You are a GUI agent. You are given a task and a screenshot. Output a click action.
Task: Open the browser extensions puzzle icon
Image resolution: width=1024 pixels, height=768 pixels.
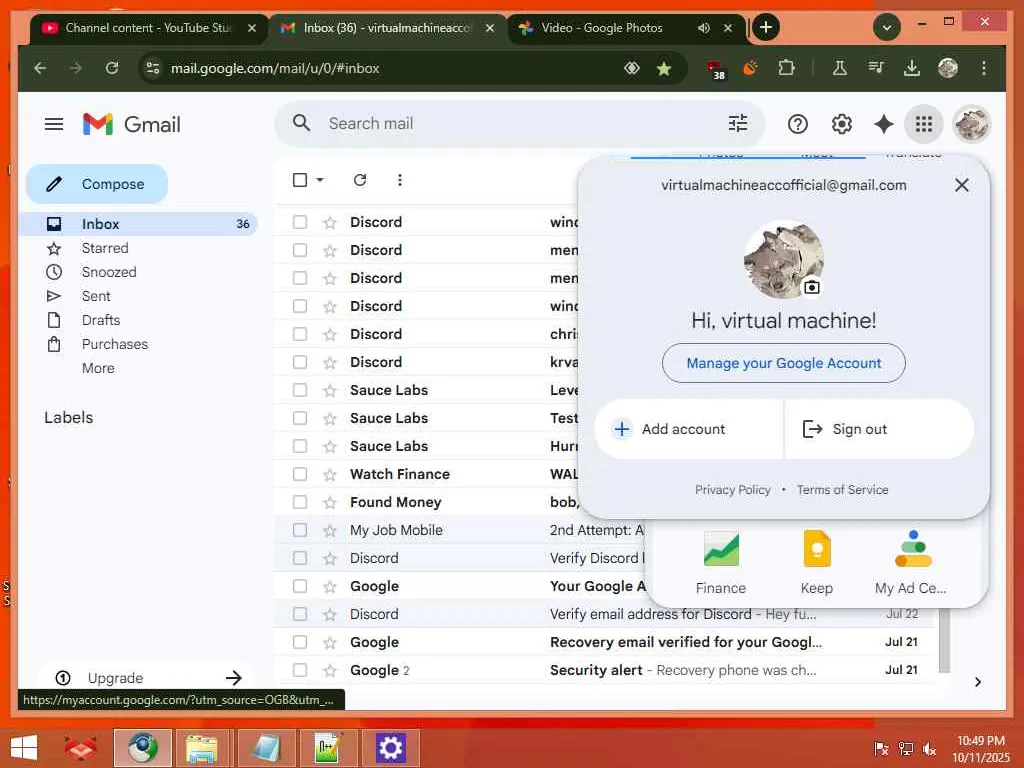point(786,68)
